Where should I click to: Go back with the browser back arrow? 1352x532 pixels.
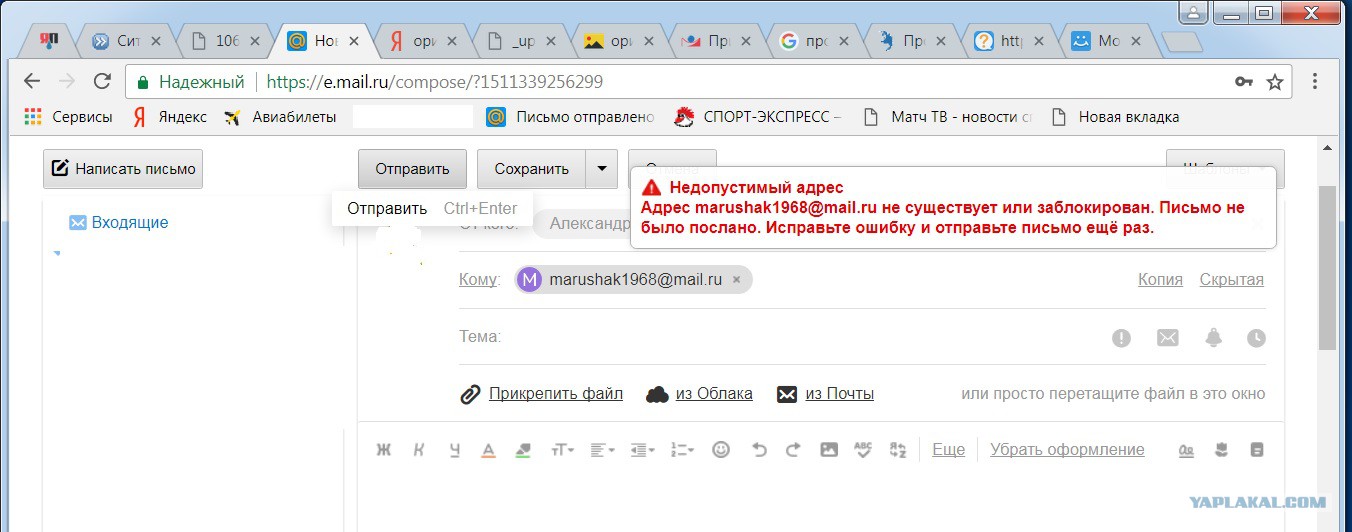(x=32, y=82)
